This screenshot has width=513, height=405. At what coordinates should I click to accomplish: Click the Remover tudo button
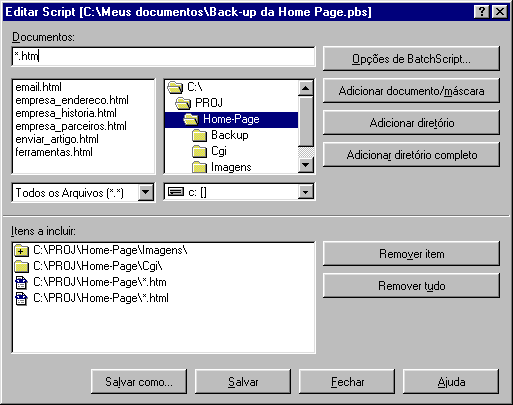tap(411, 286)
